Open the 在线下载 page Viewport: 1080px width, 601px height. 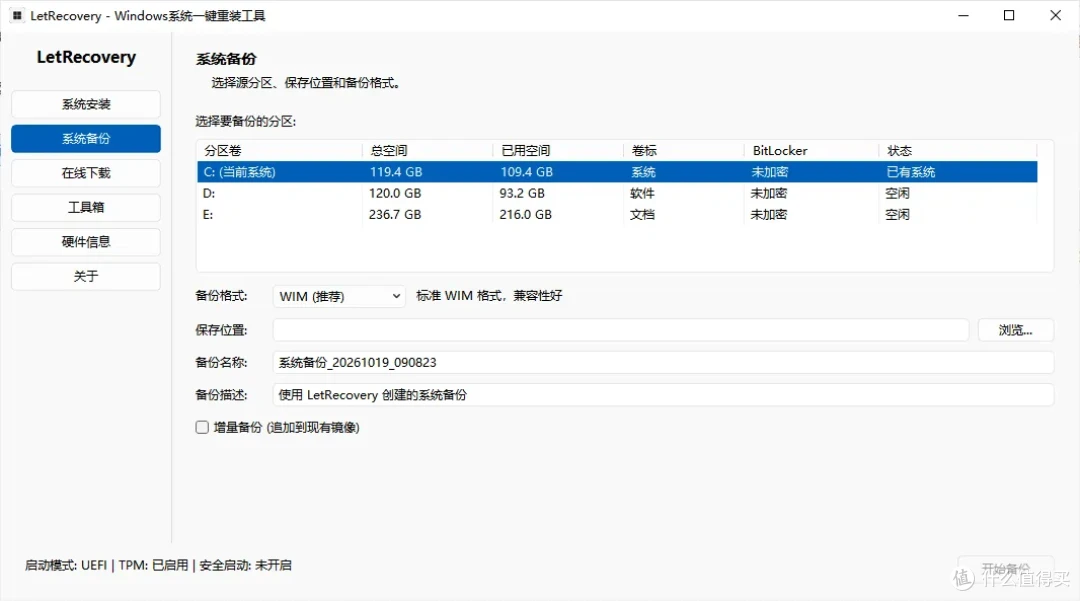tap(86, 173)
